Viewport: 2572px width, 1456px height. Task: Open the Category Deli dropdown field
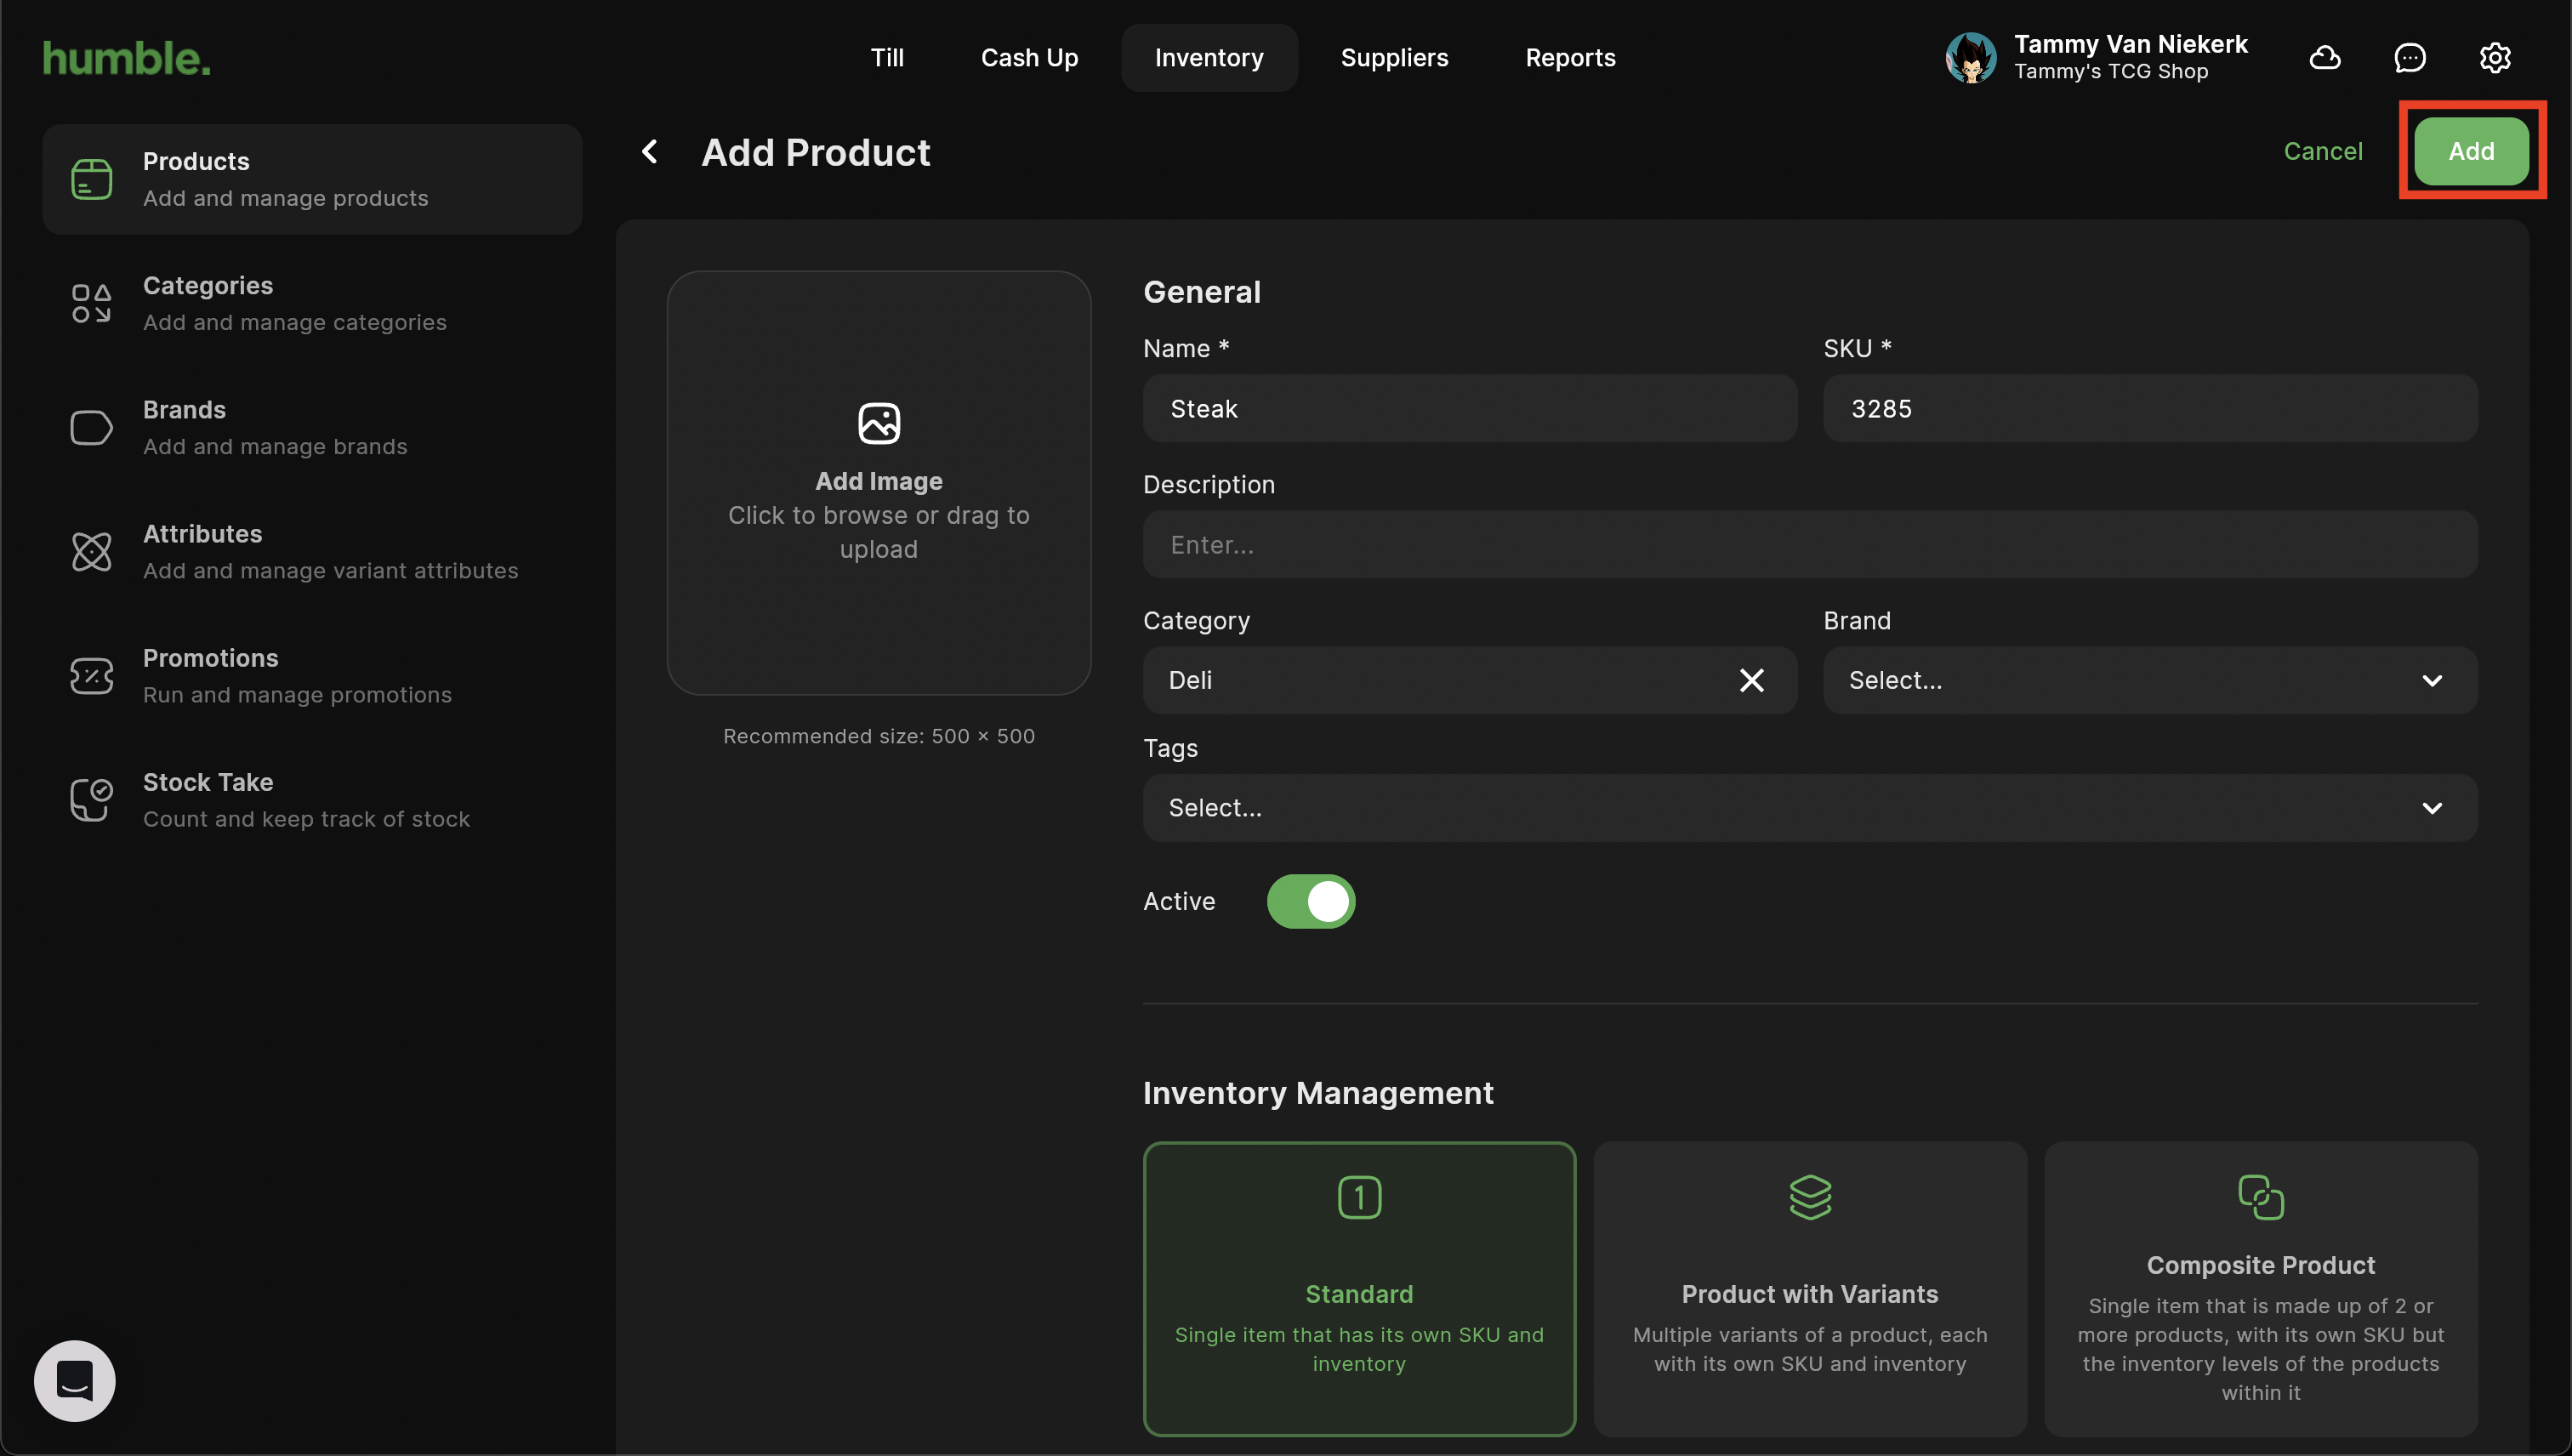click(1440, 680)
